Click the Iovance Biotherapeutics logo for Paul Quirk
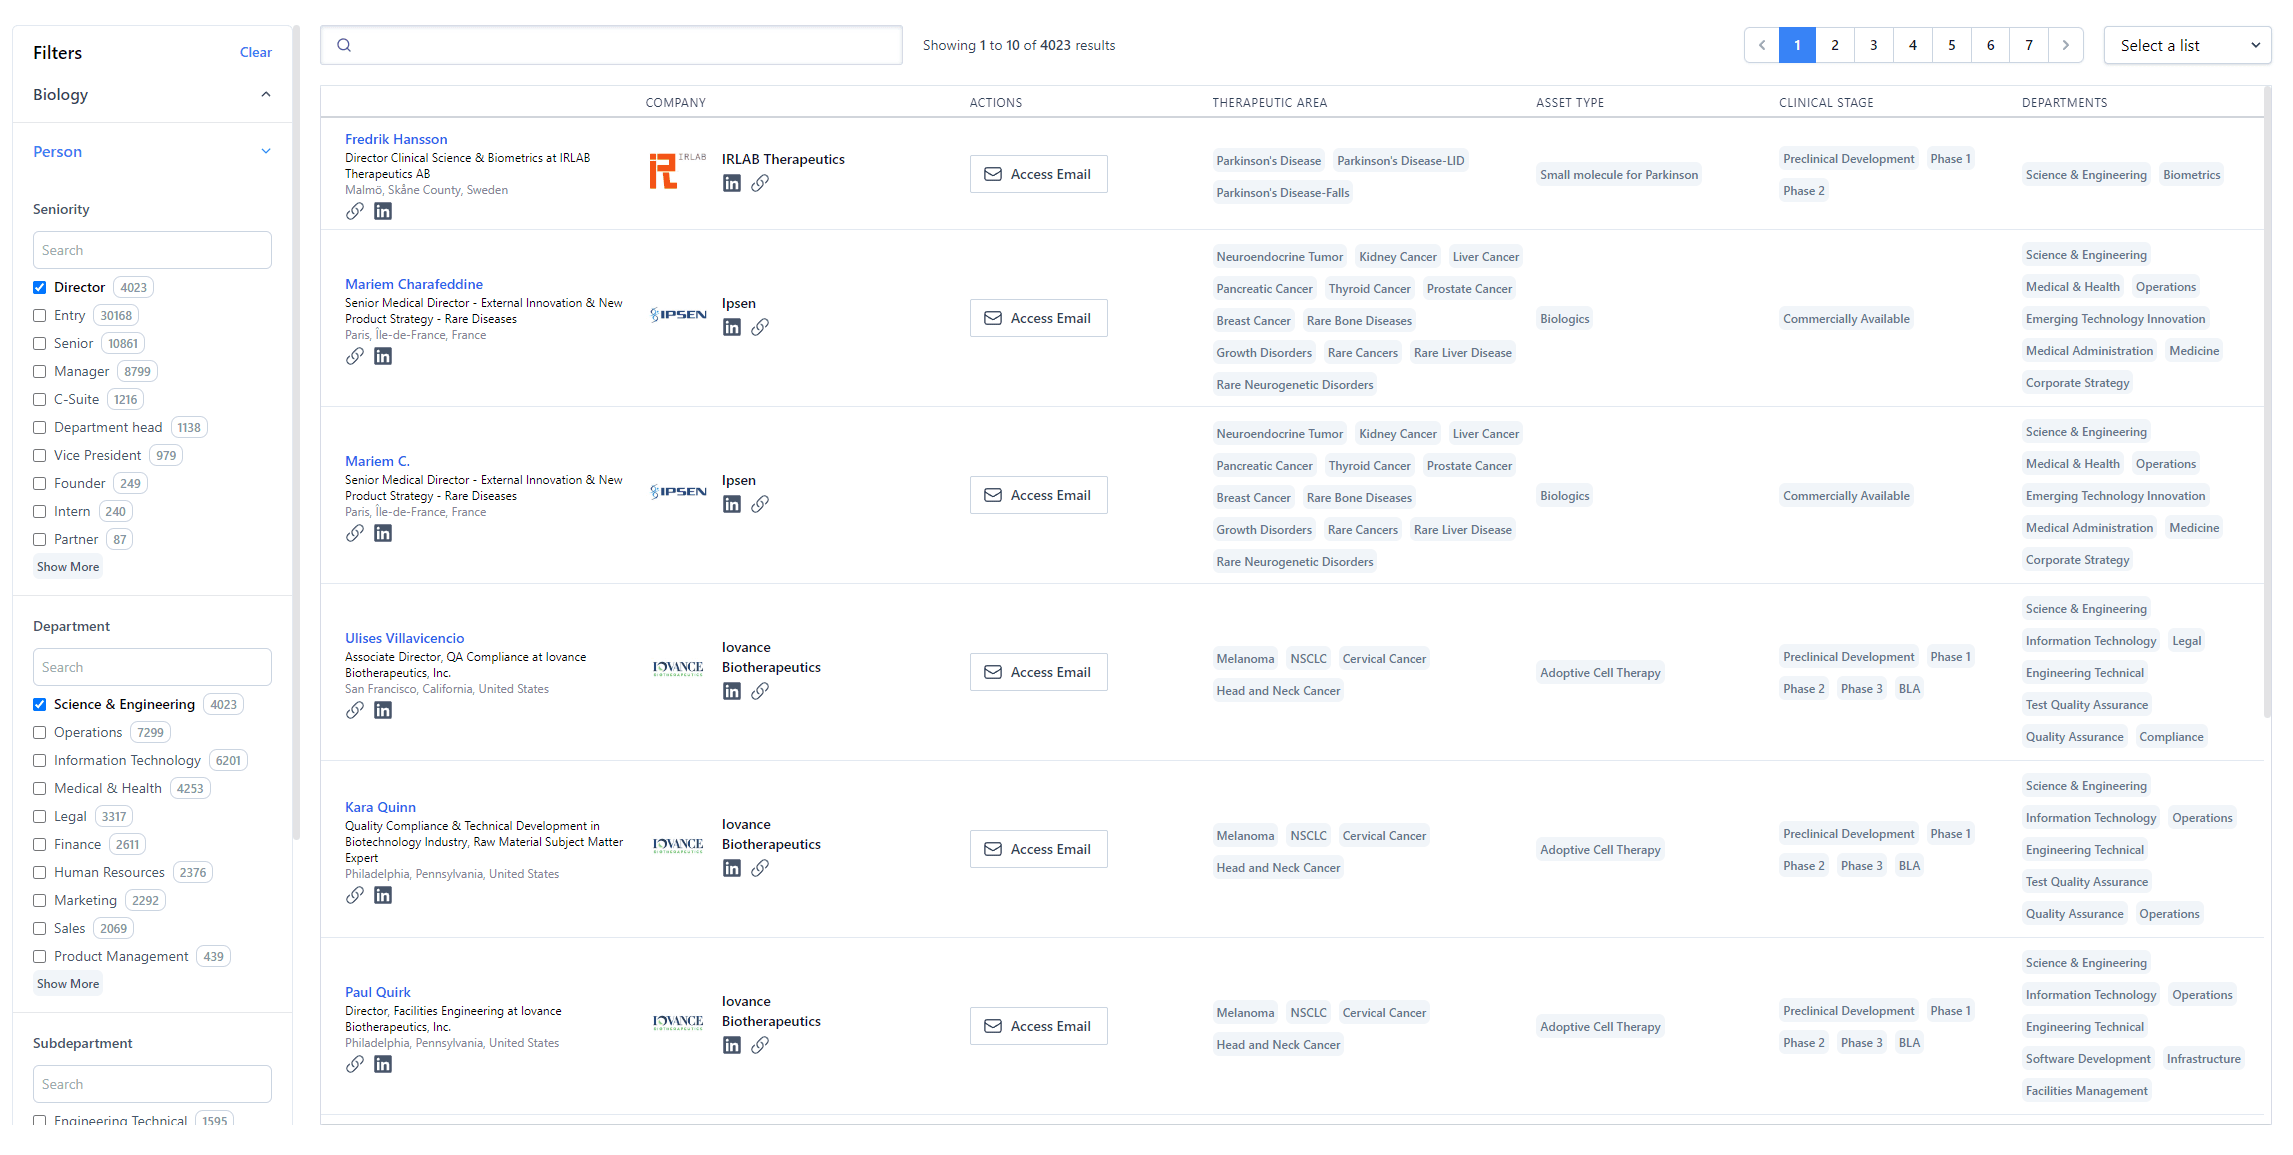The width and height of the screenshot is (2293, 1155). (677, 1021)
